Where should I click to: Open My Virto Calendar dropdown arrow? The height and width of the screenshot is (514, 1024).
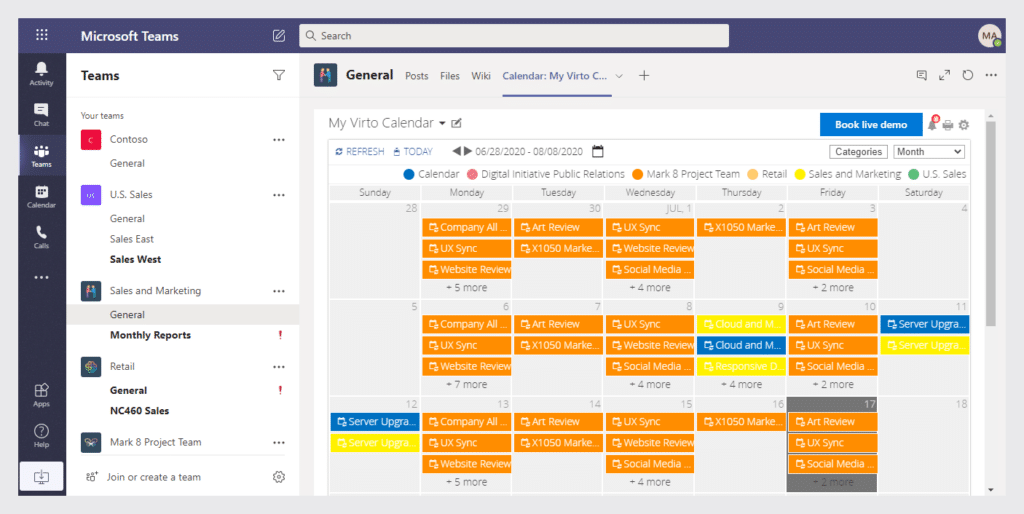442,123
